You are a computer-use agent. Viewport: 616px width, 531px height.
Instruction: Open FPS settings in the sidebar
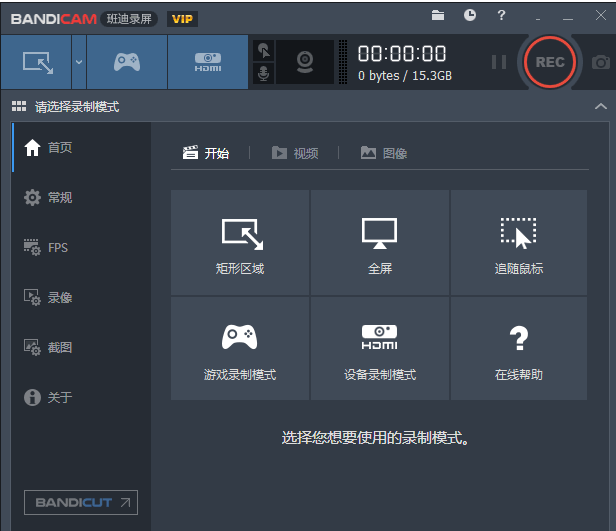(82, 247)
